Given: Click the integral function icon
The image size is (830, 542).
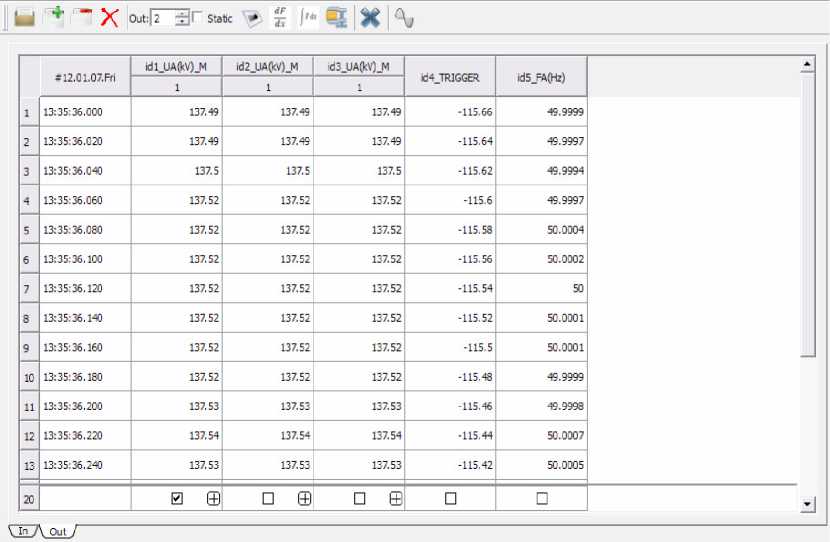Looking at the screenshot, I should tap(308, 17).
